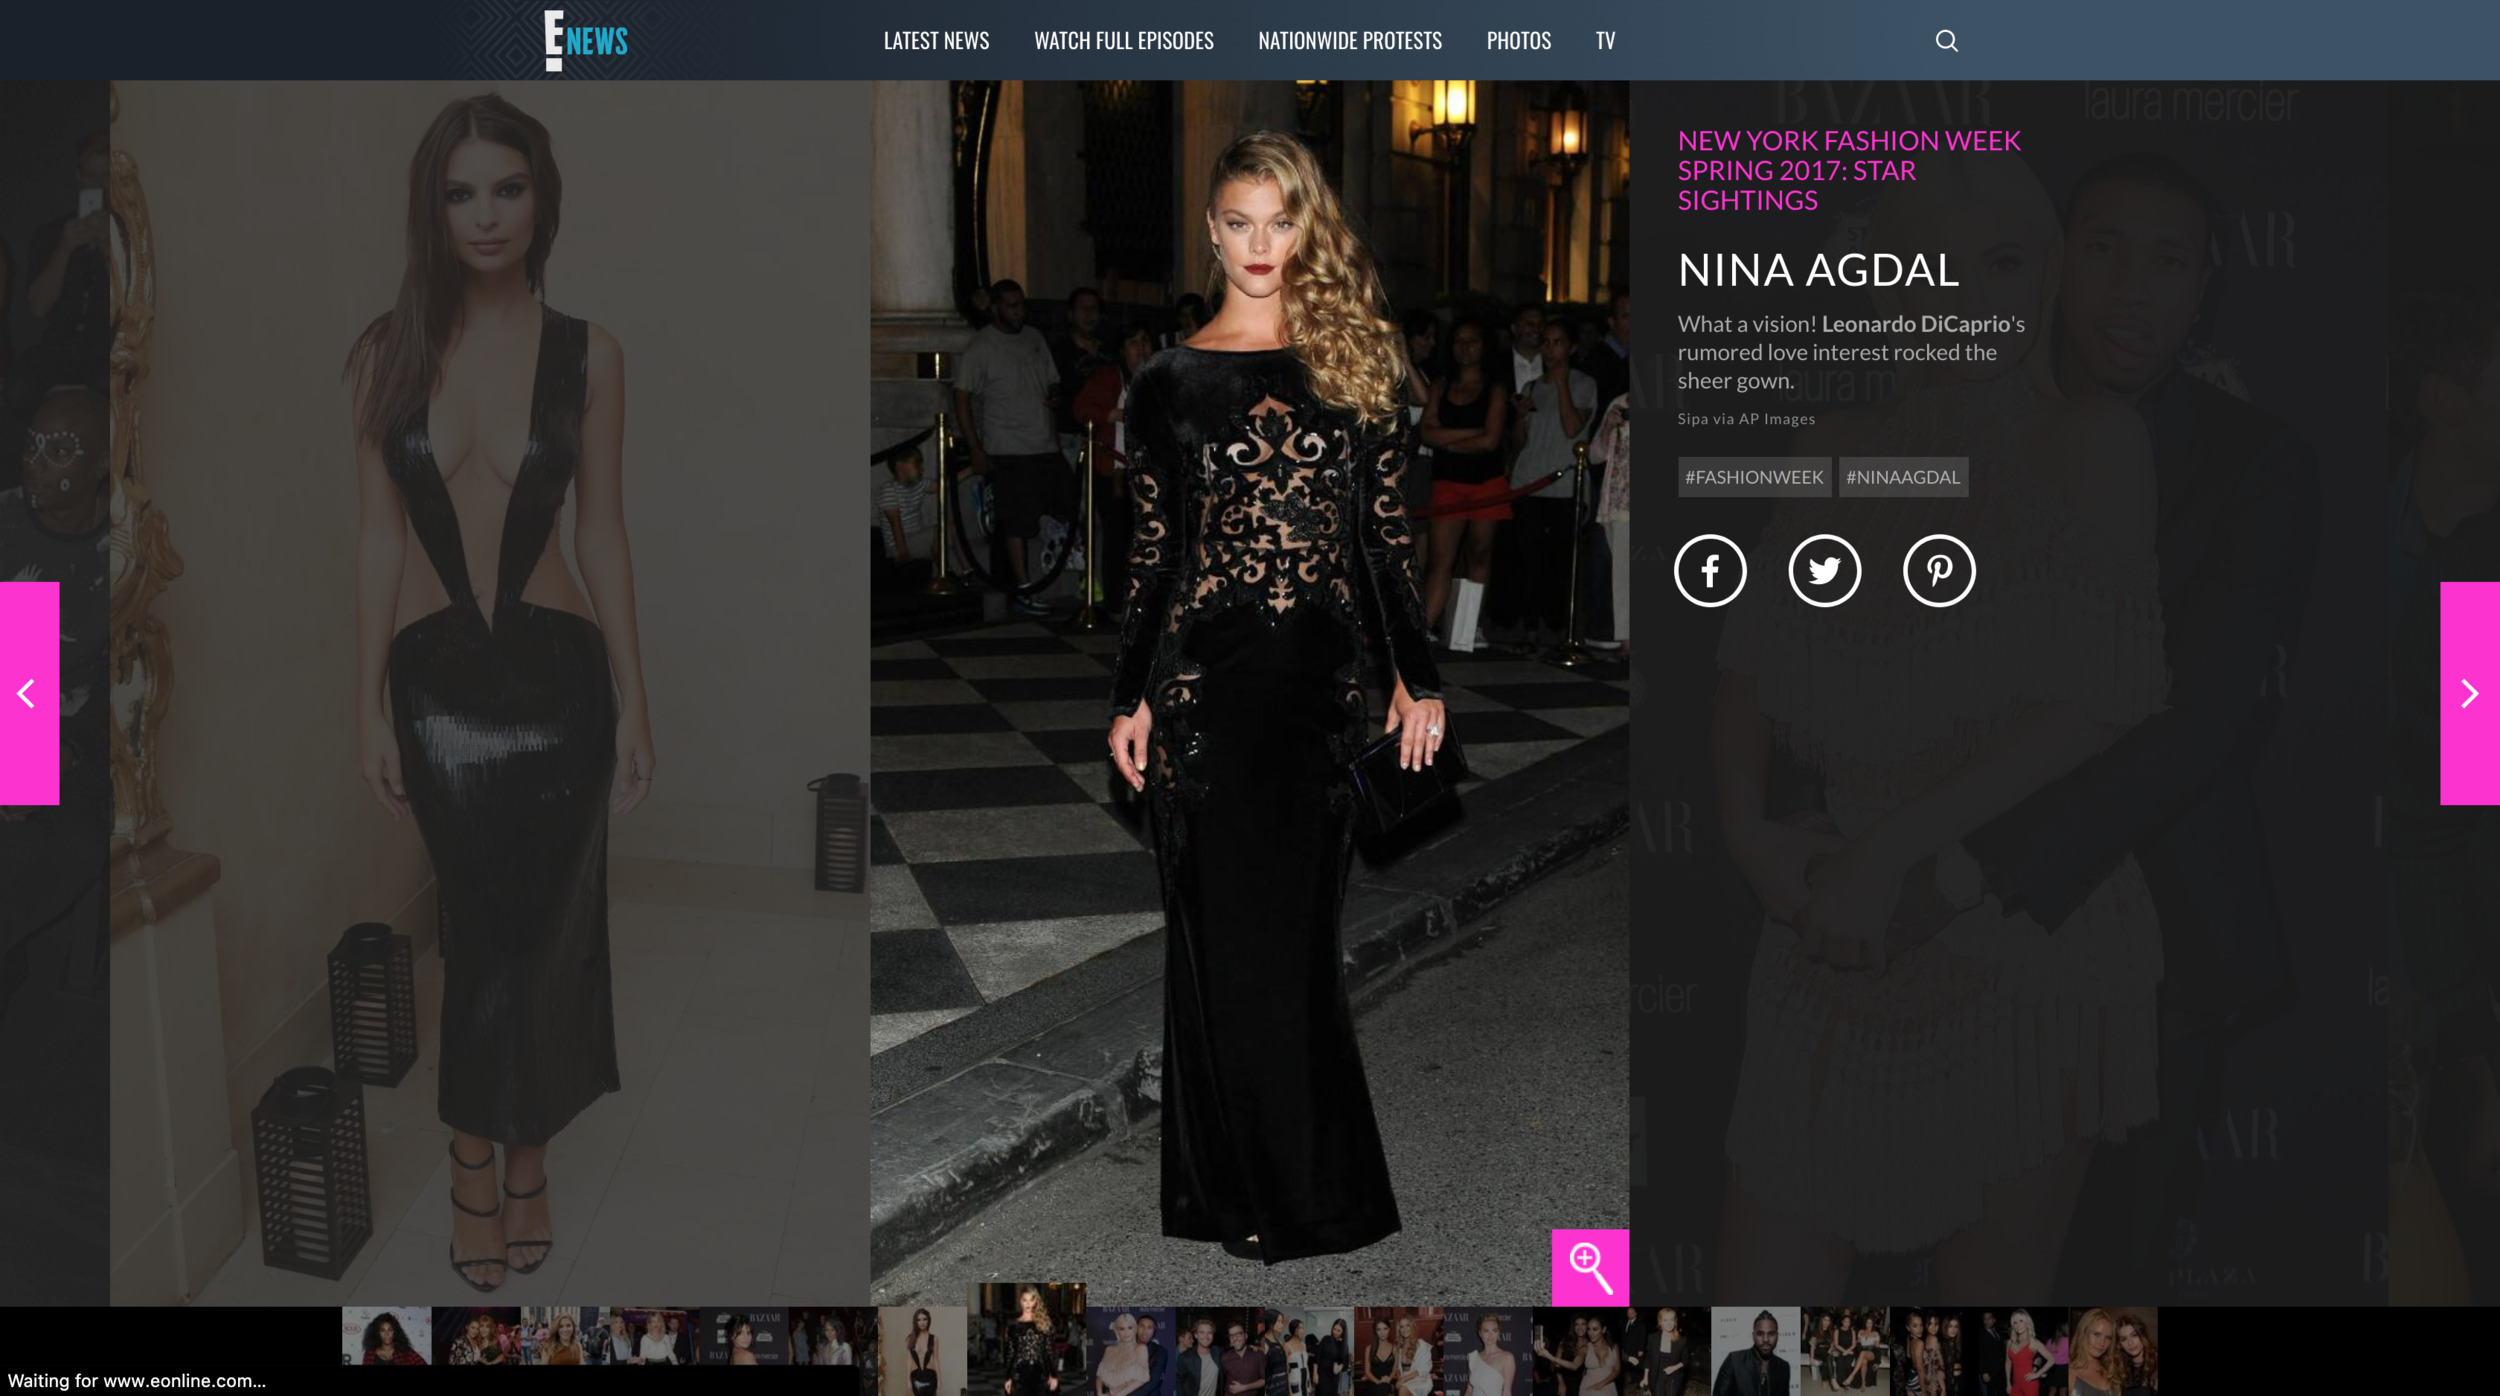Share photo on Twitter

(1824, 571)
